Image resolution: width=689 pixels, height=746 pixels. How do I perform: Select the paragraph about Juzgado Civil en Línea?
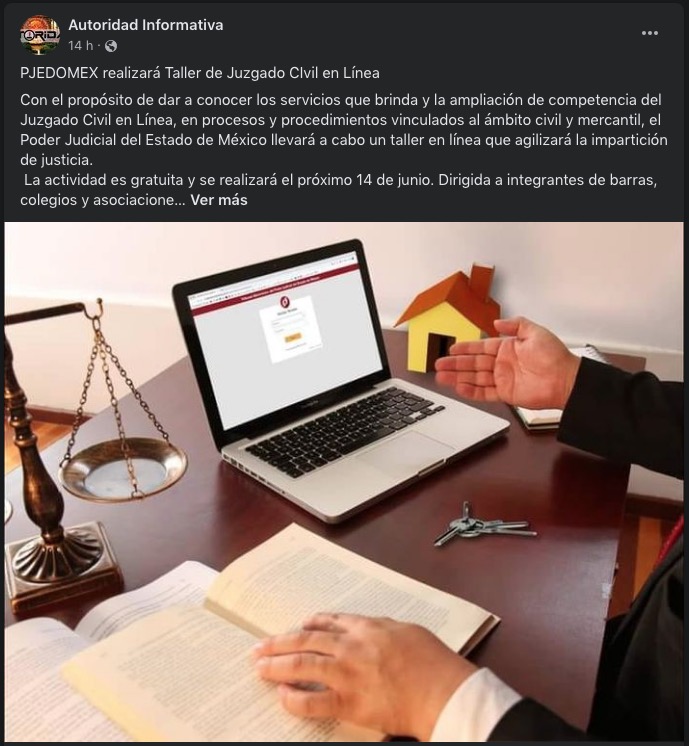(x=344, y=129)
